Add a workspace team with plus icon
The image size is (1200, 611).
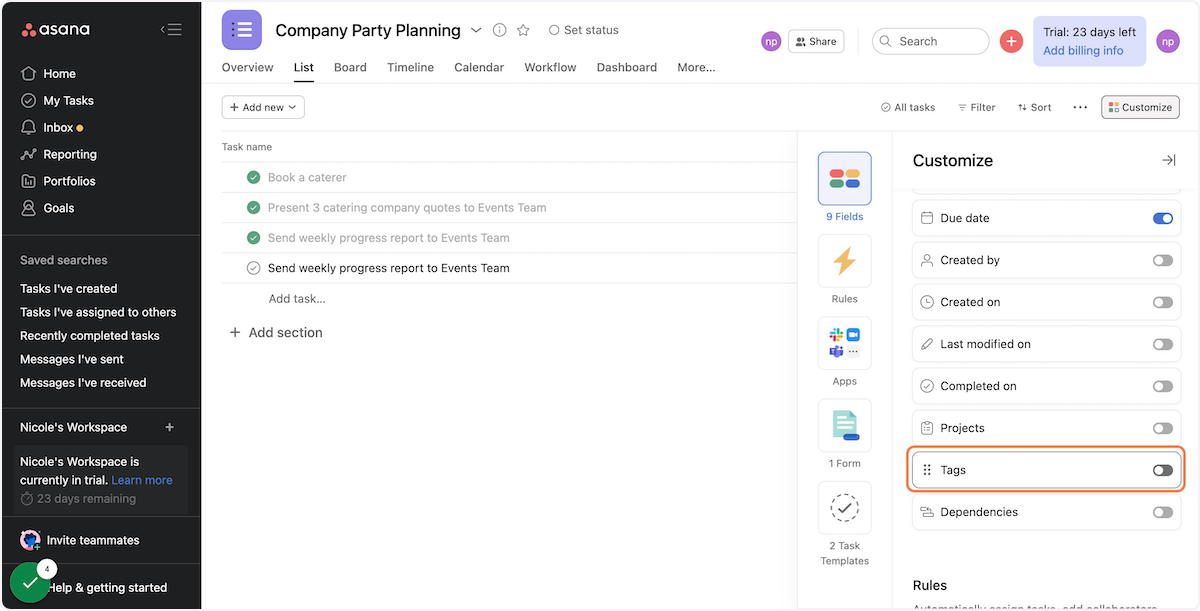pyautogui.click(x=170, y=427)
